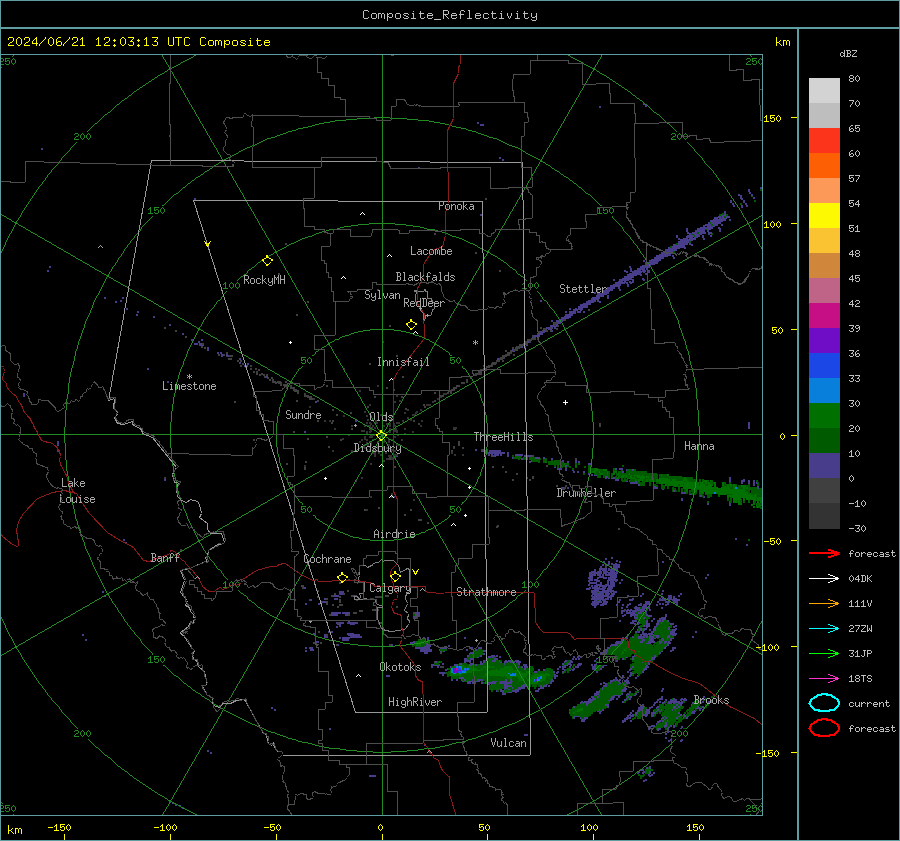The width and height of the screenshot is (900, 841).
Task: Click the Olds city label
Action: (381, 417)
